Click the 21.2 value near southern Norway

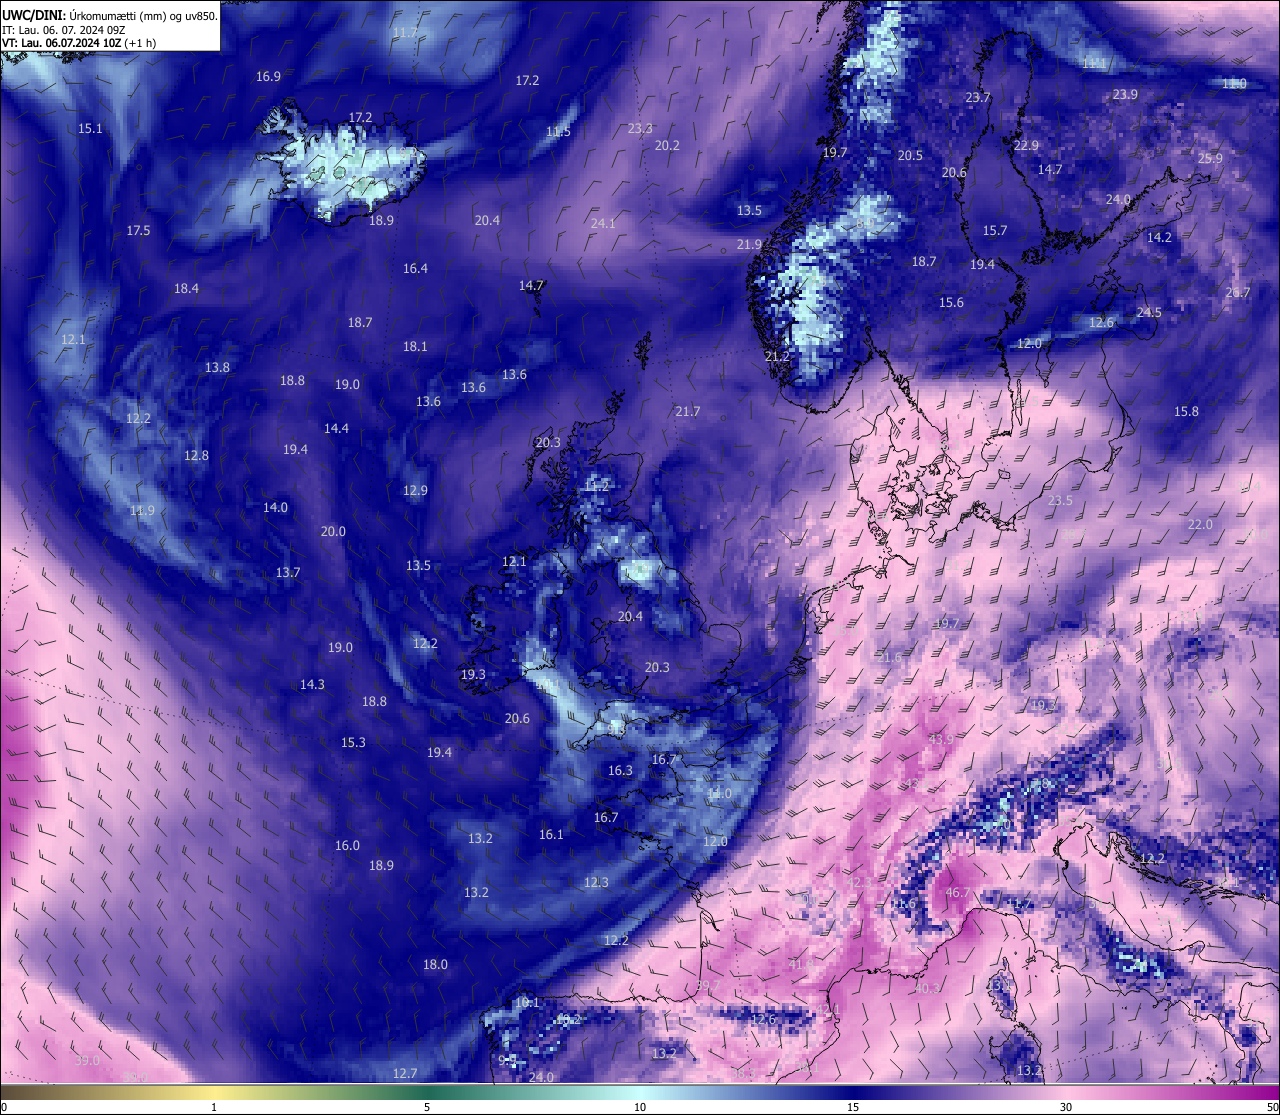tap(777, 356)
